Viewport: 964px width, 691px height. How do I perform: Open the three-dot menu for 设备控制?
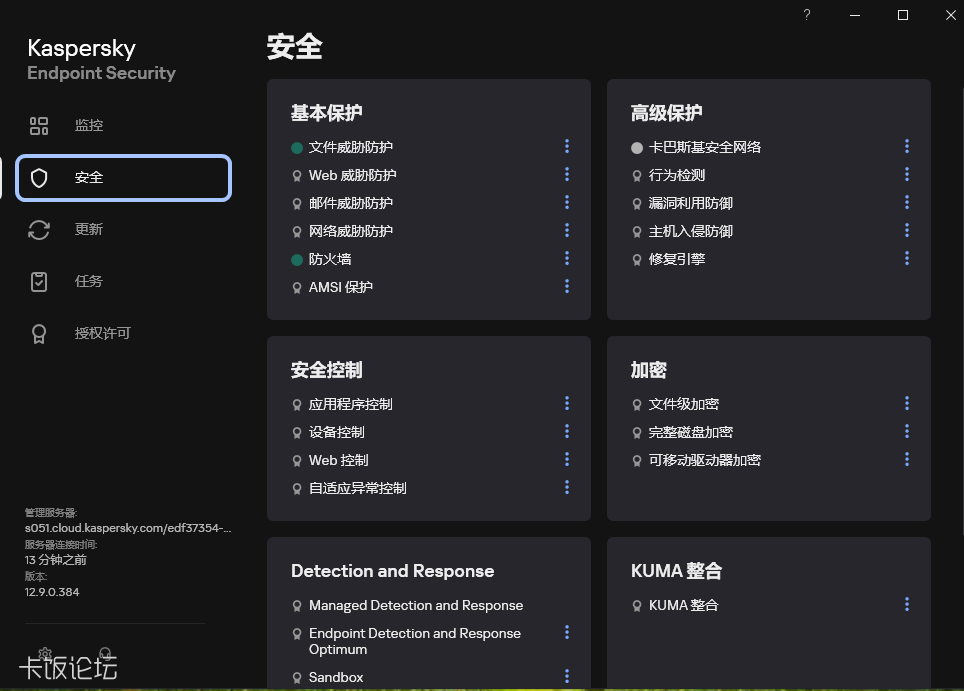(567, 432)
